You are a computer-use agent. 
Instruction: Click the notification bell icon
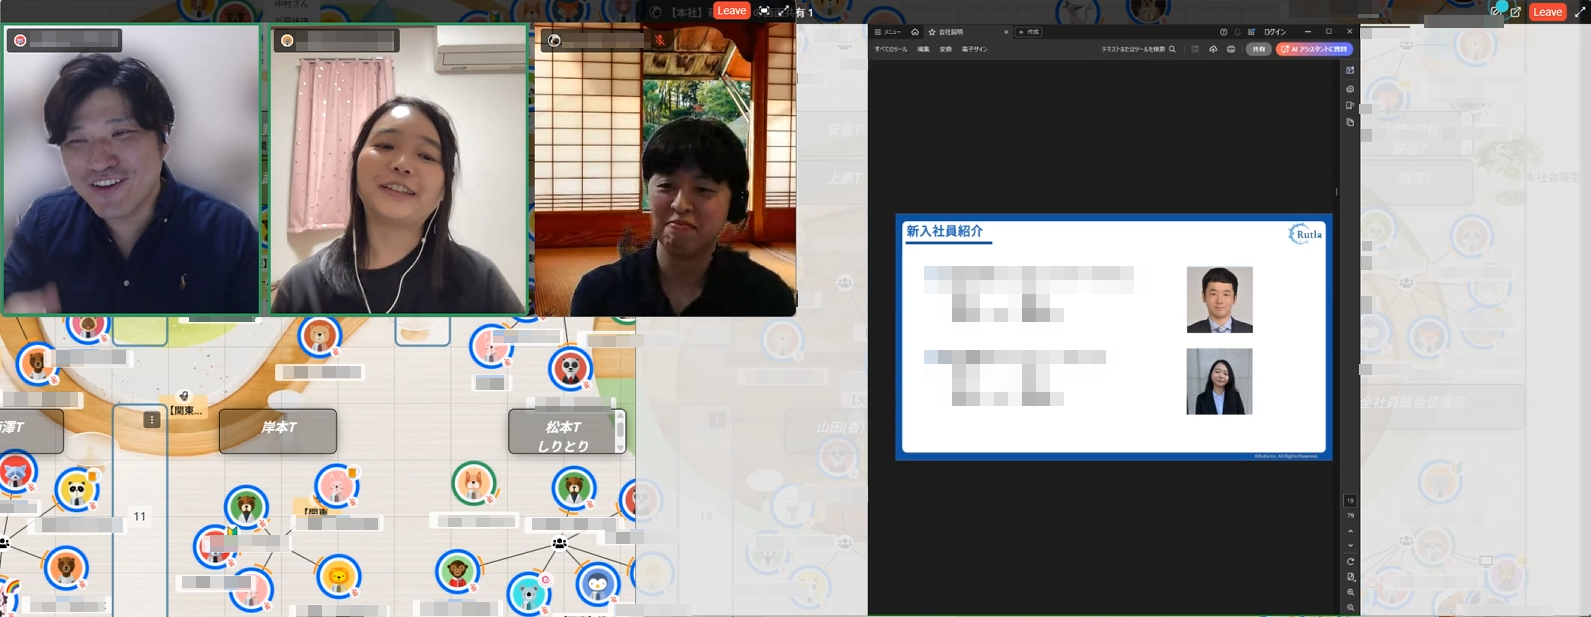click(x=1237, y=32)
